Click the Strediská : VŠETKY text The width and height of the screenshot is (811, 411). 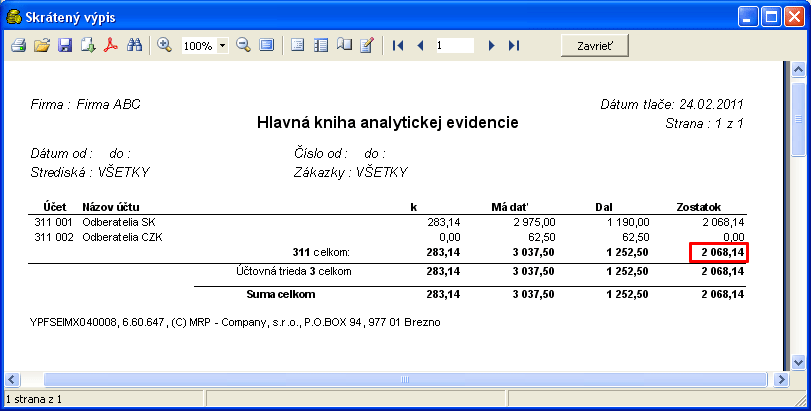click(90, 172)
